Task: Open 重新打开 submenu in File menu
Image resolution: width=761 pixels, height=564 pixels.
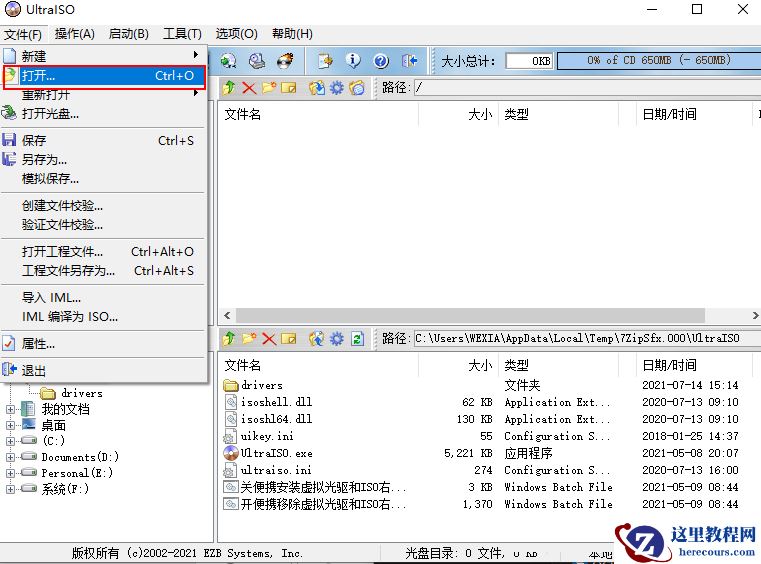Action: 103,94
